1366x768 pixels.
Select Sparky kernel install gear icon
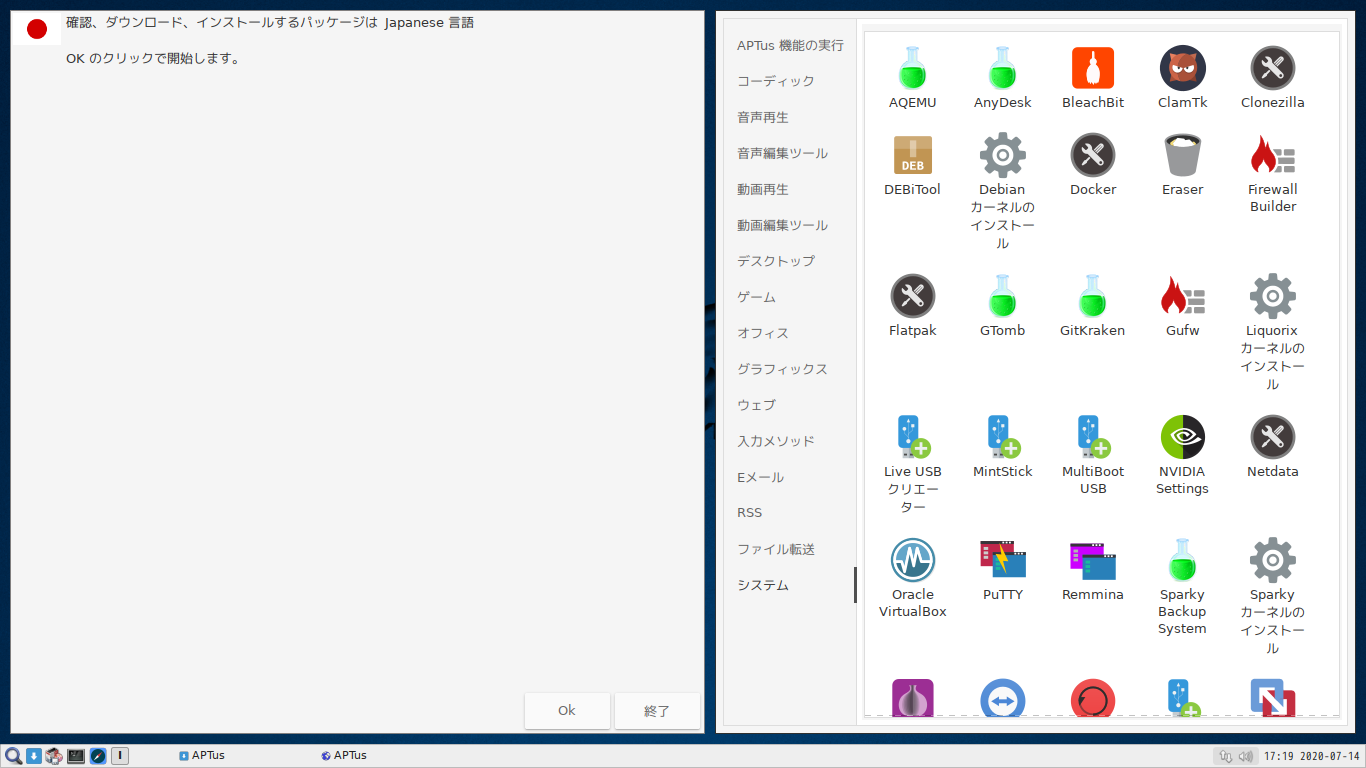[x=1273, y=560]
